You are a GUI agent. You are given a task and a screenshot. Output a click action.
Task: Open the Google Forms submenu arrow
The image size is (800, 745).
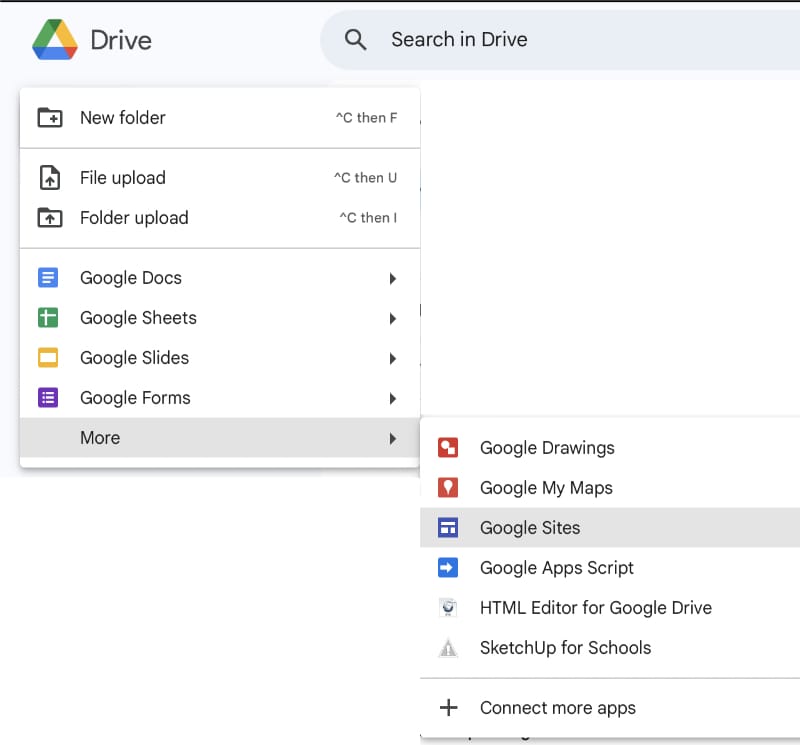coord(393,398)
